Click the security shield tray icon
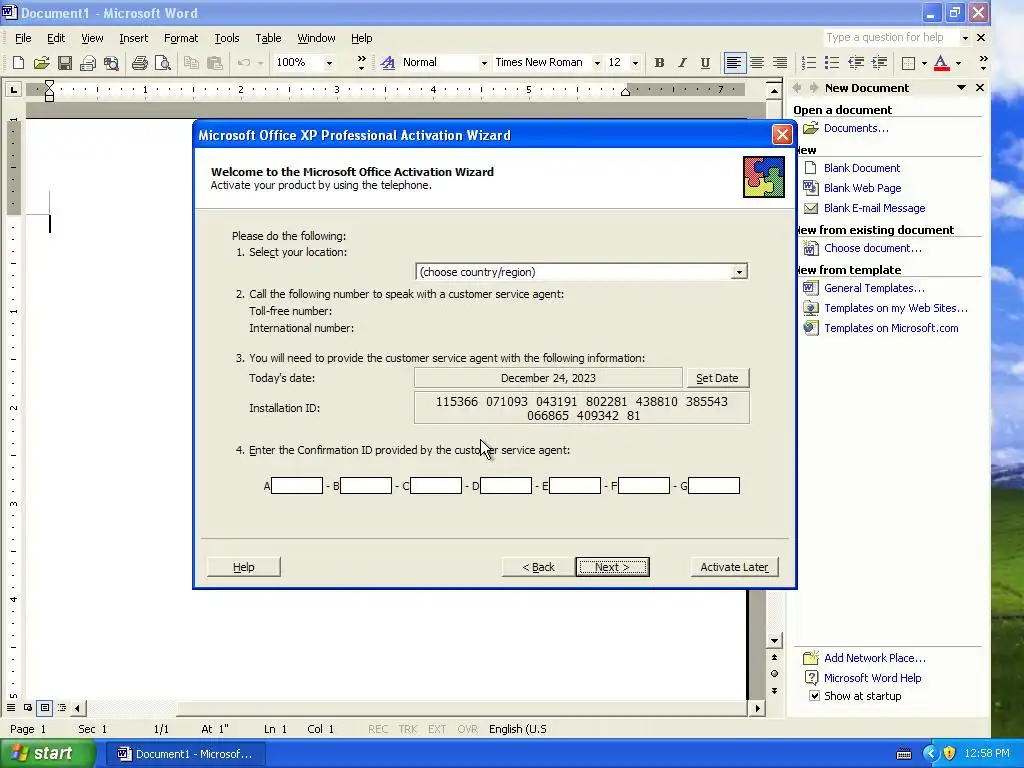The image size is (1024, 768). 949,754
